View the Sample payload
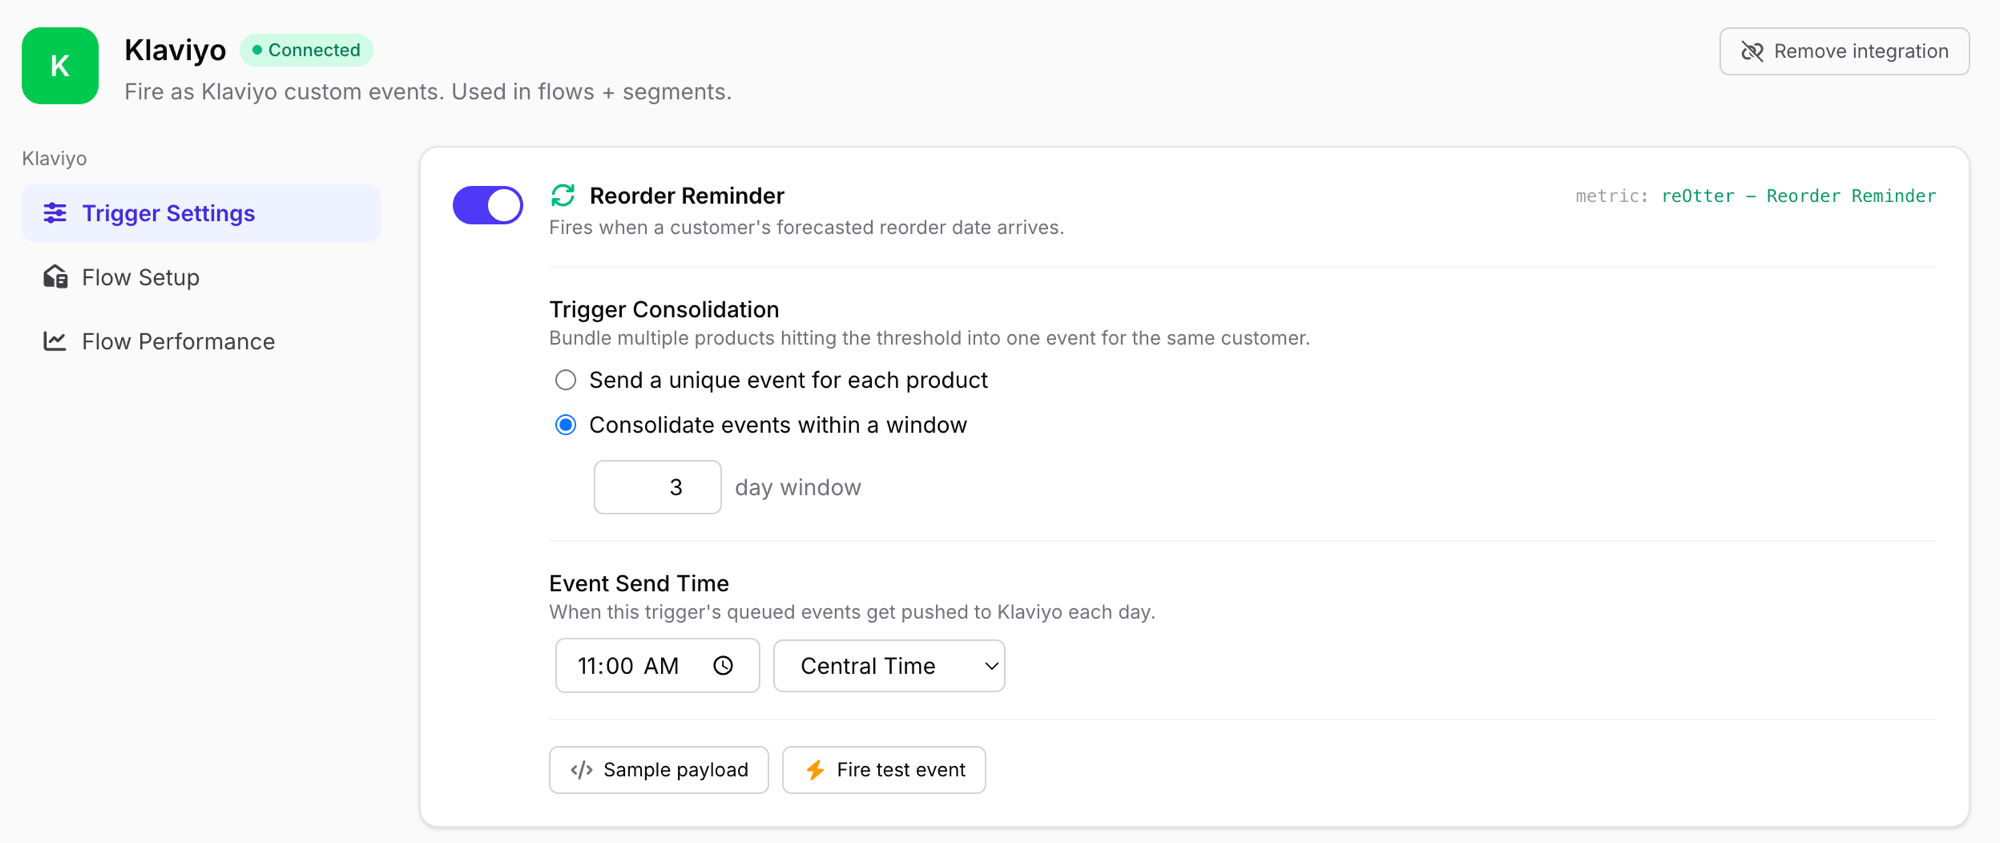The image size is (2000, 843). coord(659,770)
